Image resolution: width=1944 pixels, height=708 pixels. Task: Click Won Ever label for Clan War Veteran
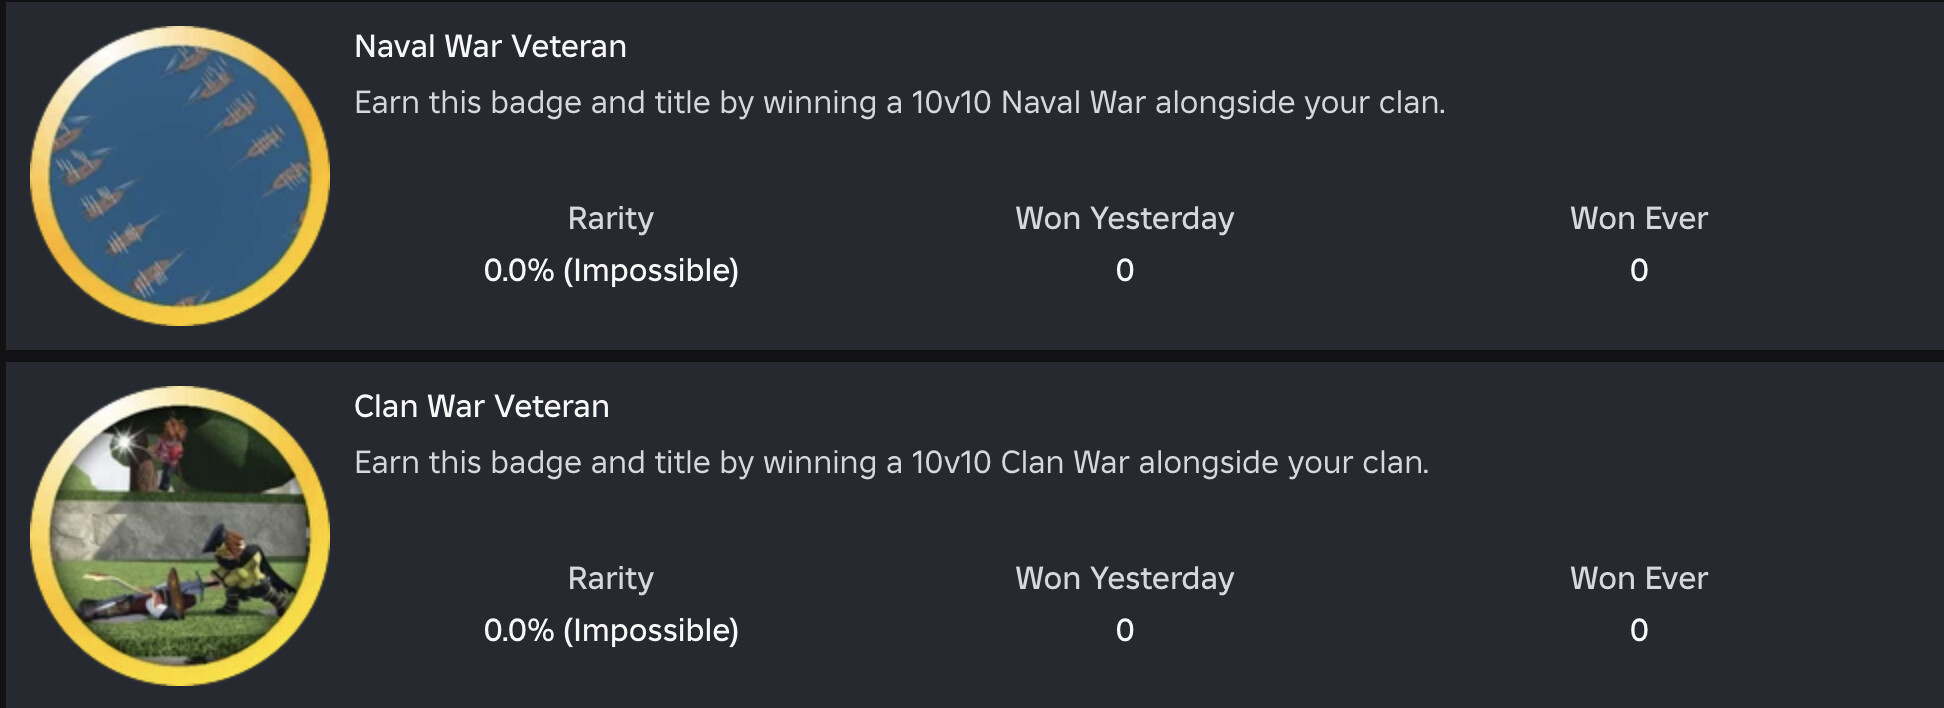point(1638,579)
